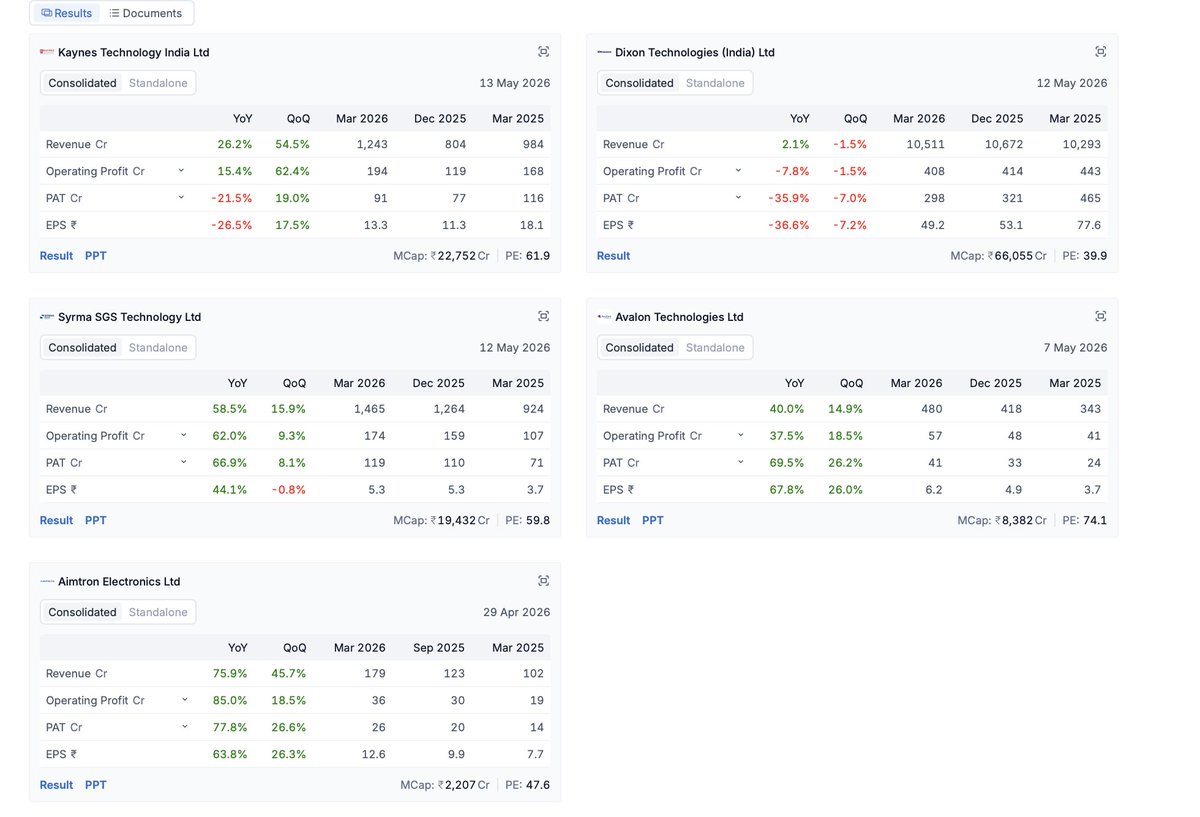Open Dixon Technologies (India) Ltd company title
Screen dimensions: 1200x817
pos(695,52)
